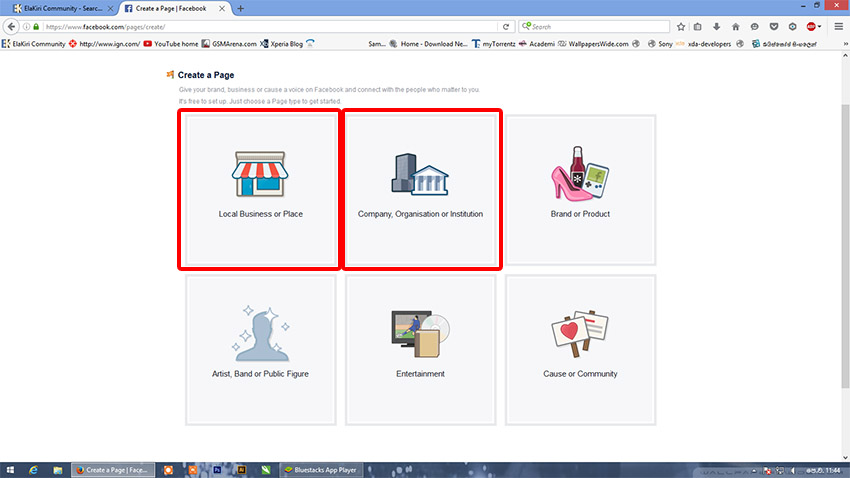
Task: Bookmark this page with the star icon
Action: coord(681,27)
